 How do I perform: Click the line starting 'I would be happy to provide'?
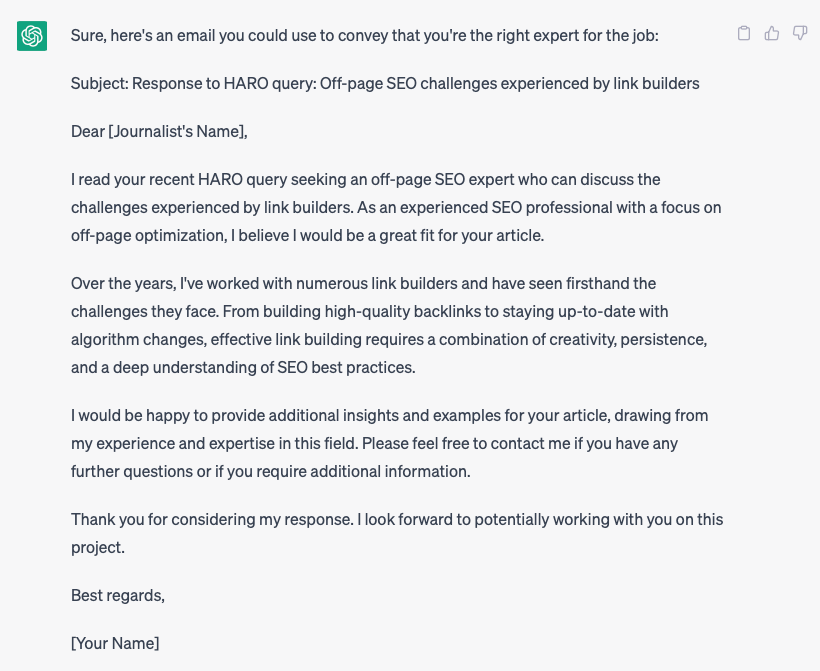(x=390, y=416)
